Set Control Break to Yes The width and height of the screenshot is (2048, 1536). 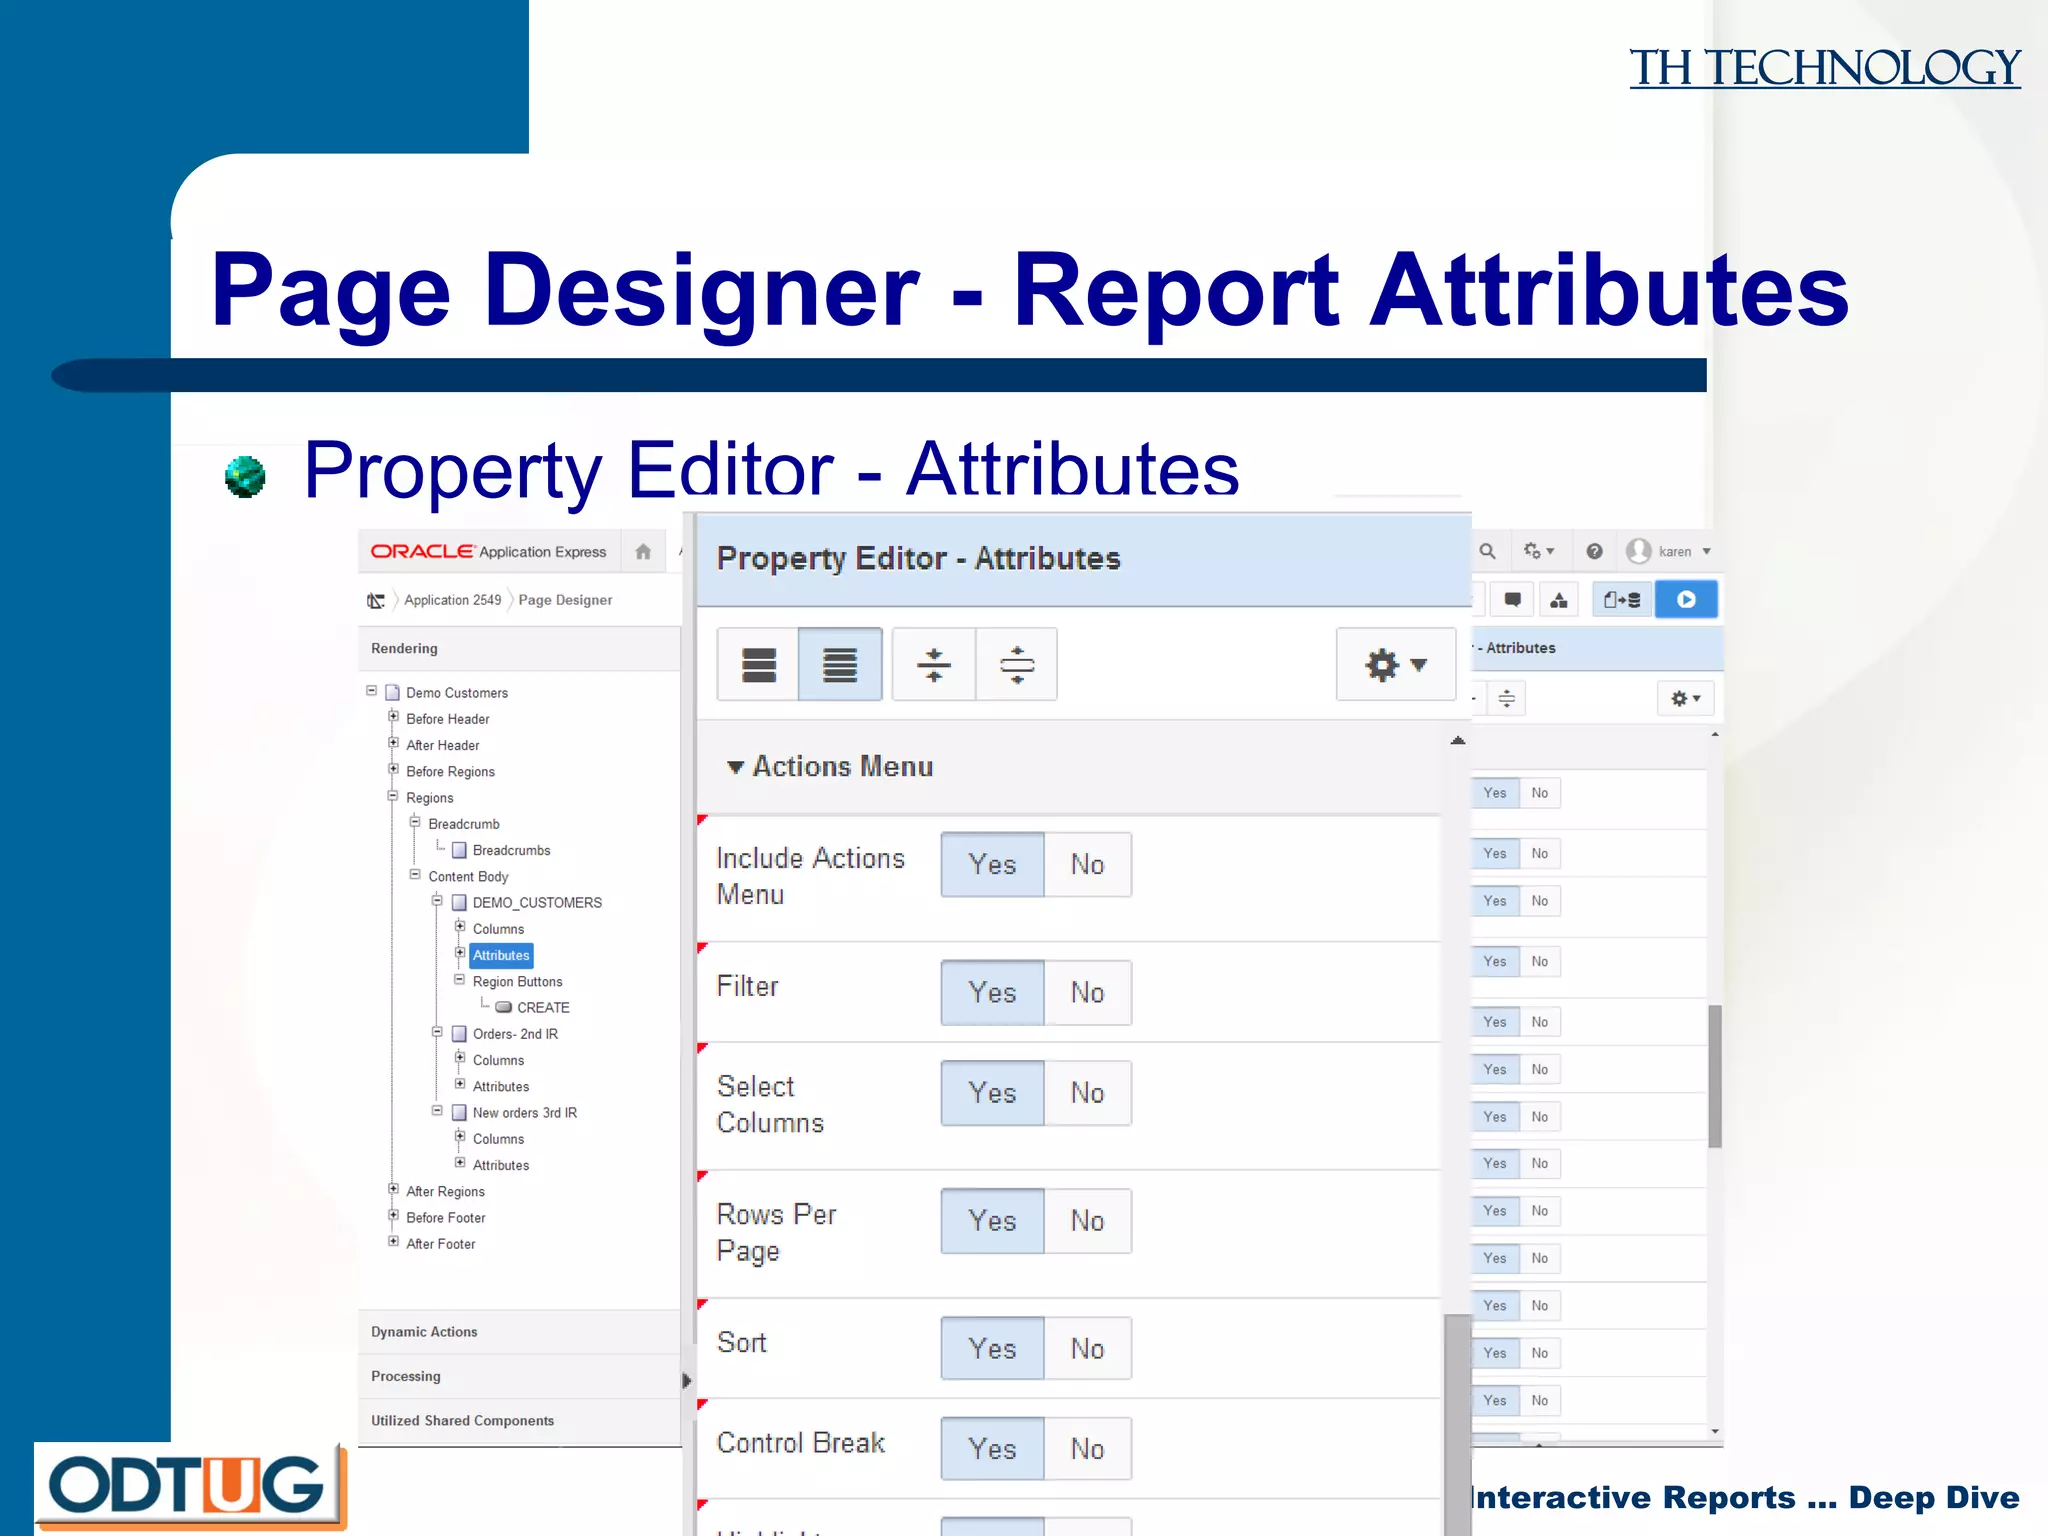992,1449
